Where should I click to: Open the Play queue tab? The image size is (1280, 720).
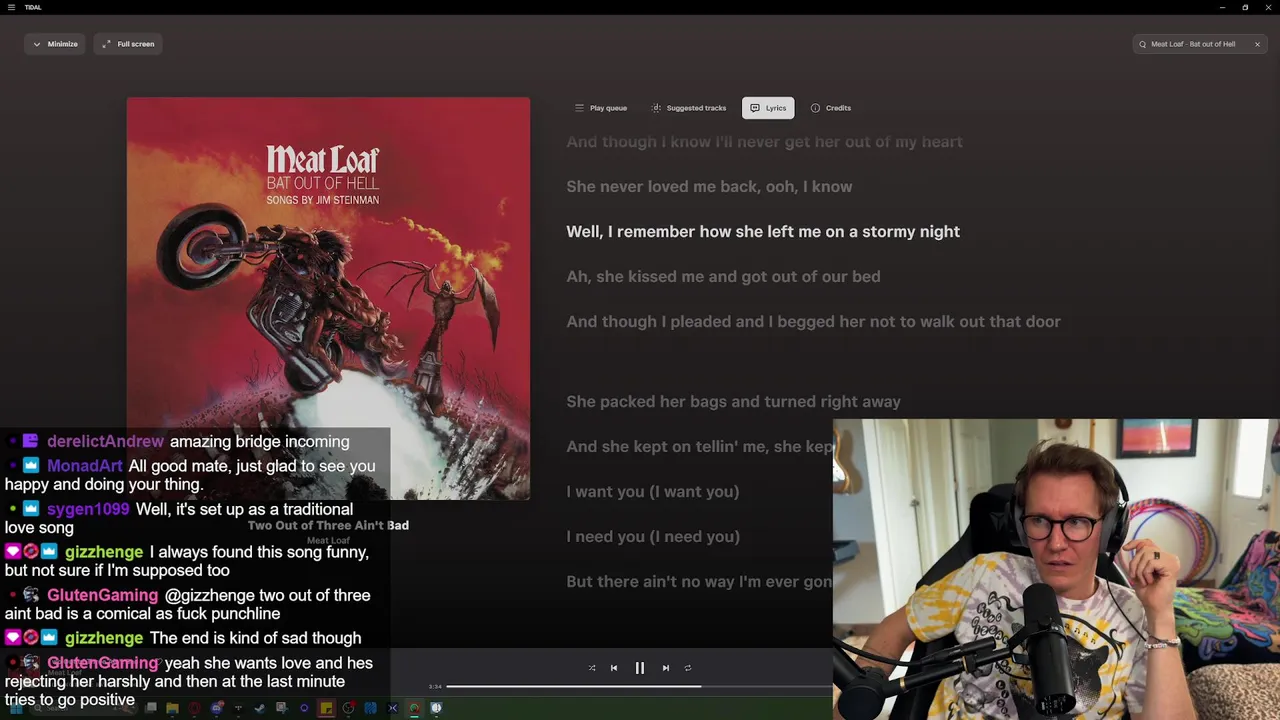[601, 108]
